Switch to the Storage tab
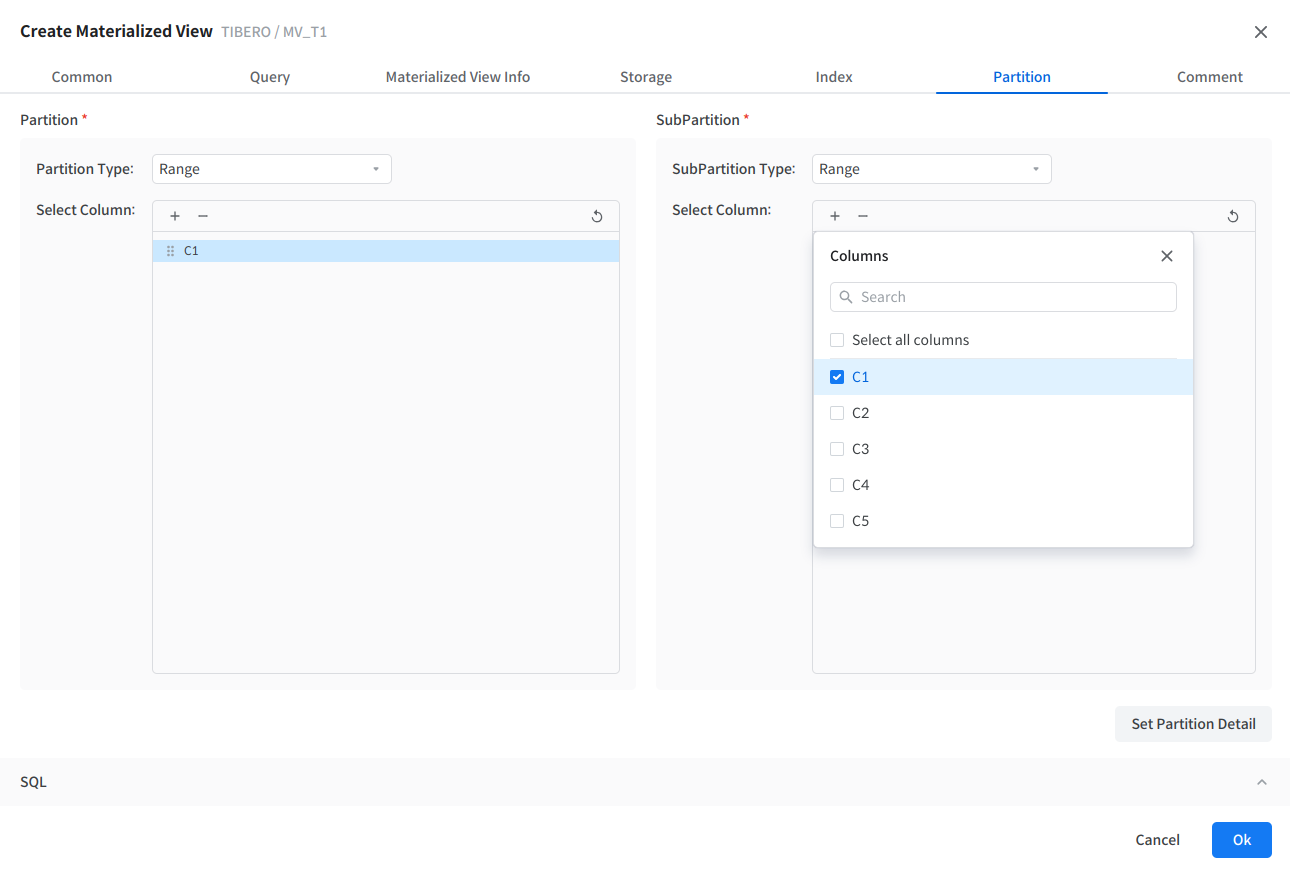 tap(646, 77)
